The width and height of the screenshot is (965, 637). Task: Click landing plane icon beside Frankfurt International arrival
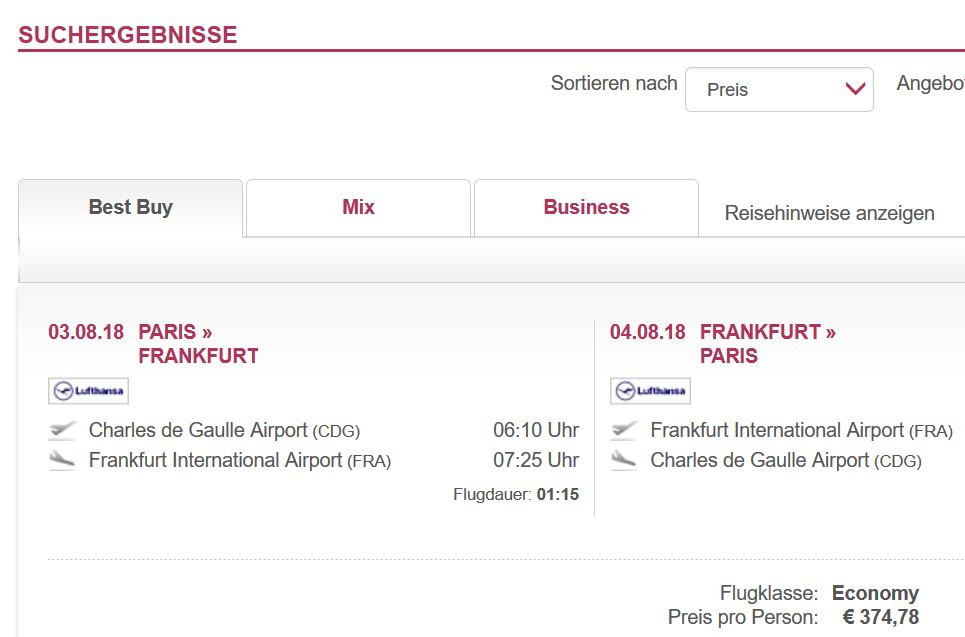62,460
